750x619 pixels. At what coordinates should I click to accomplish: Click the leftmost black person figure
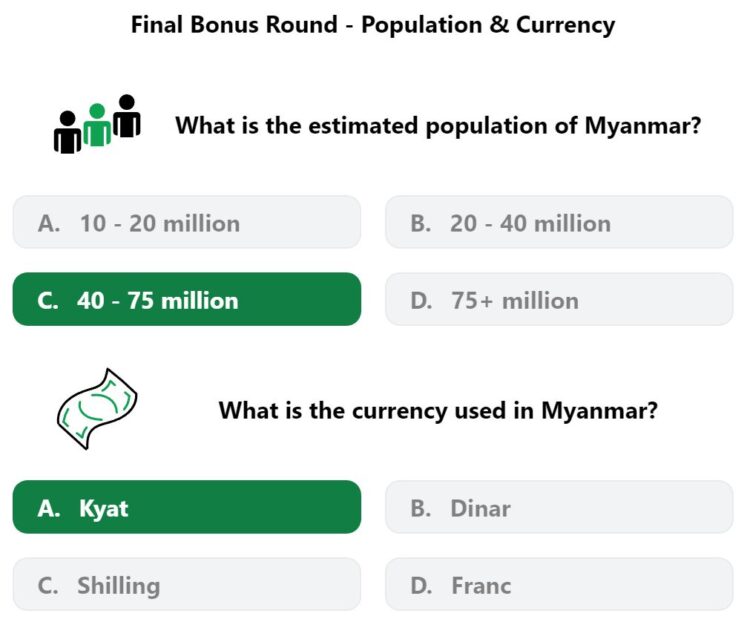[67, 132]
